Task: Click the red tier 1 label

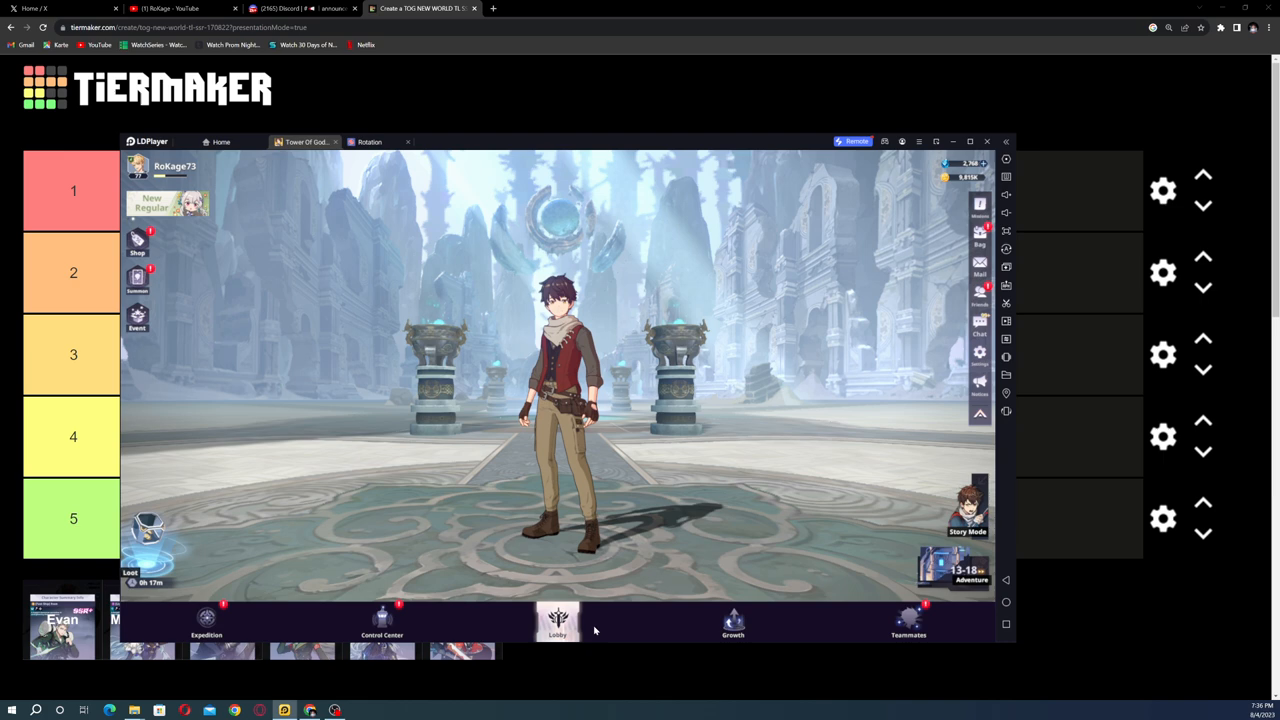Action: (x=72, y=191)
